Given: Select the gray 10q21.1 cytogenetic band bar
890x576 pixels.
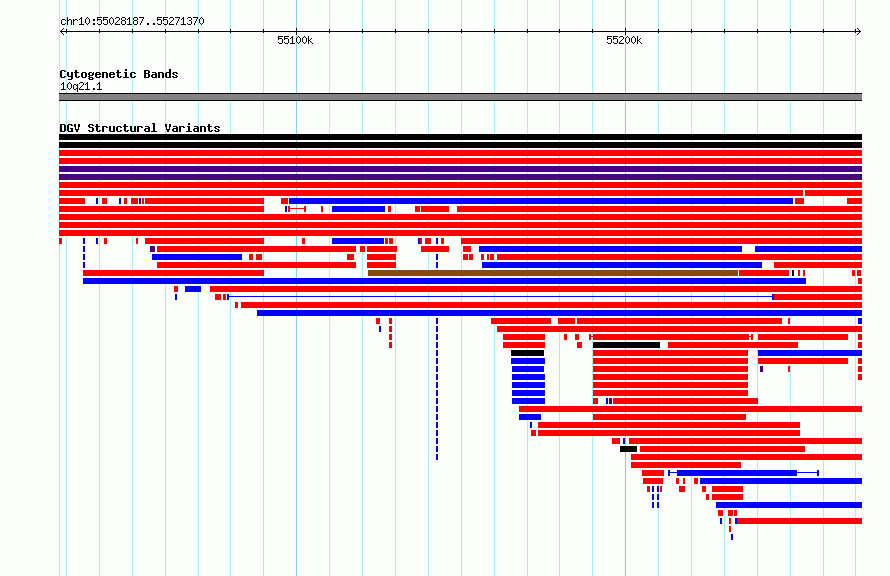Looking at the screenshot, I should coord(460,97).
